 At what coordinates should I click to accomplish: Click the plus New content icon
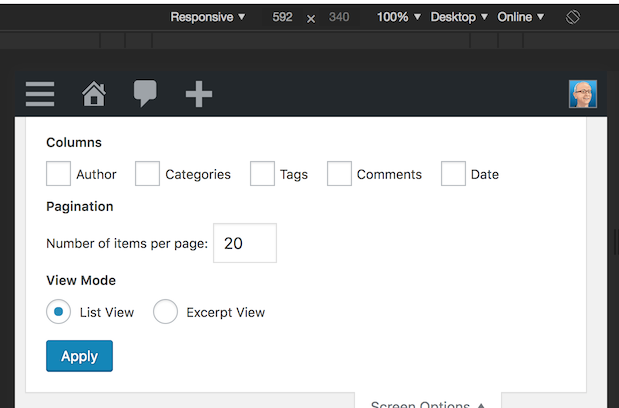tap(199, 94)
